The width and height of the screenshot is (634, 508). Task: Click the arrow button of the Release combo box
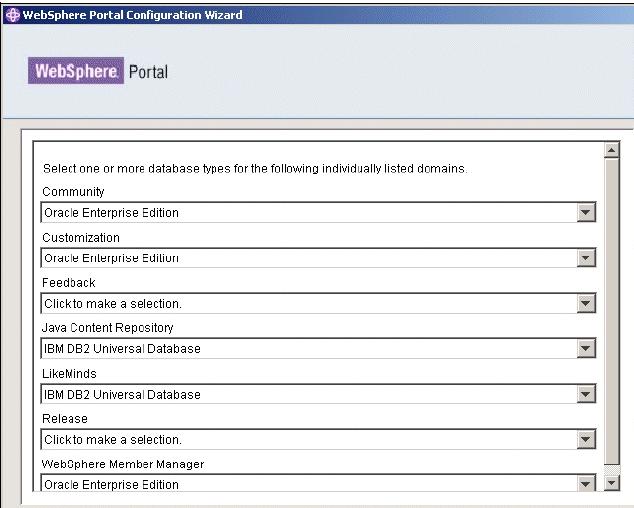[586, 439]
